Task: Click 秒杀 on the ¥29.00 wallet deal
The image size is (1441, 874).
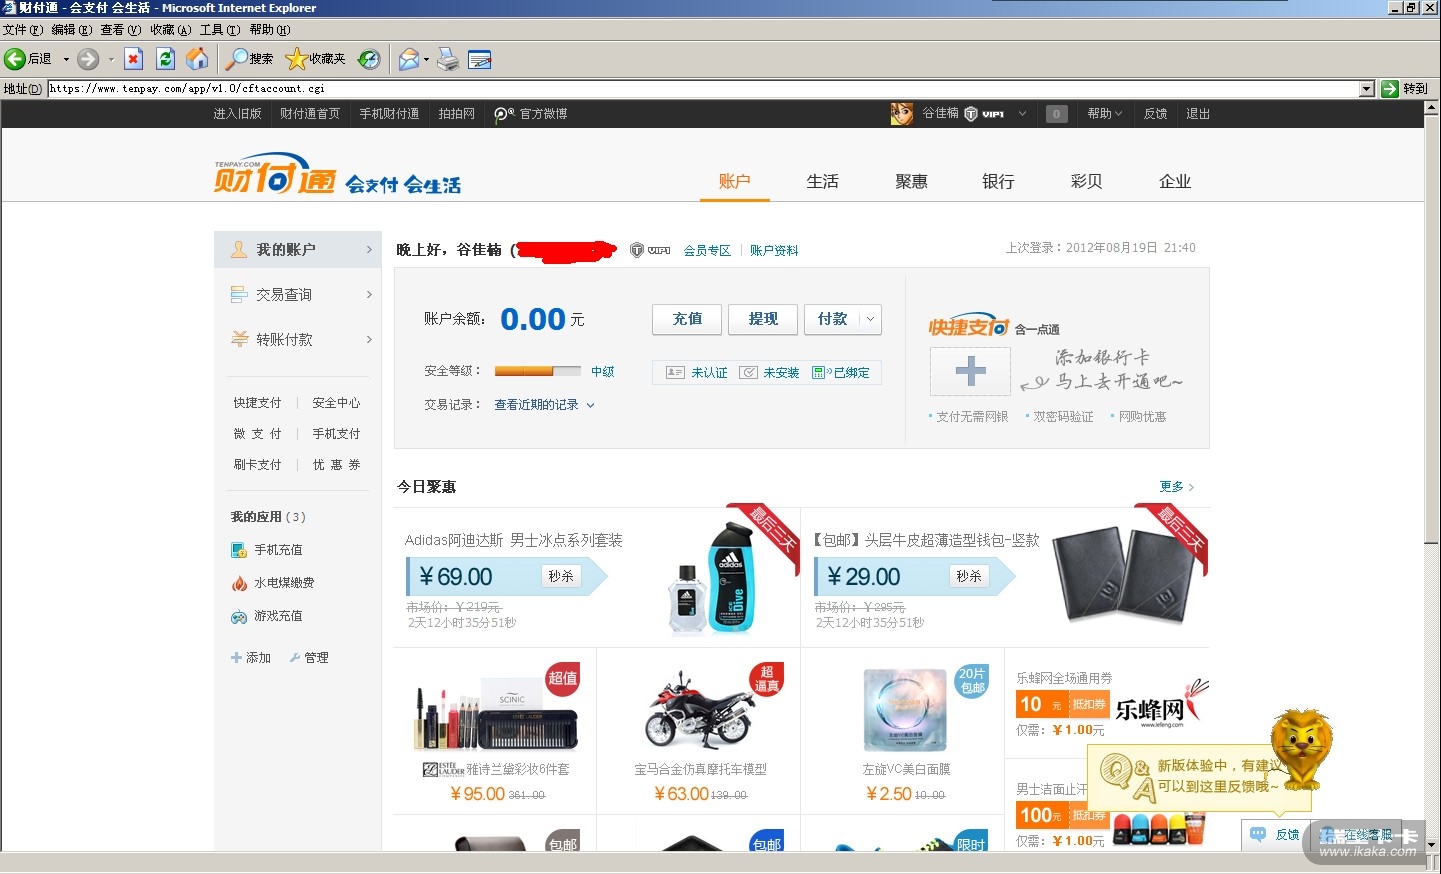Action: pyautogui.click(x=969, y=576)
